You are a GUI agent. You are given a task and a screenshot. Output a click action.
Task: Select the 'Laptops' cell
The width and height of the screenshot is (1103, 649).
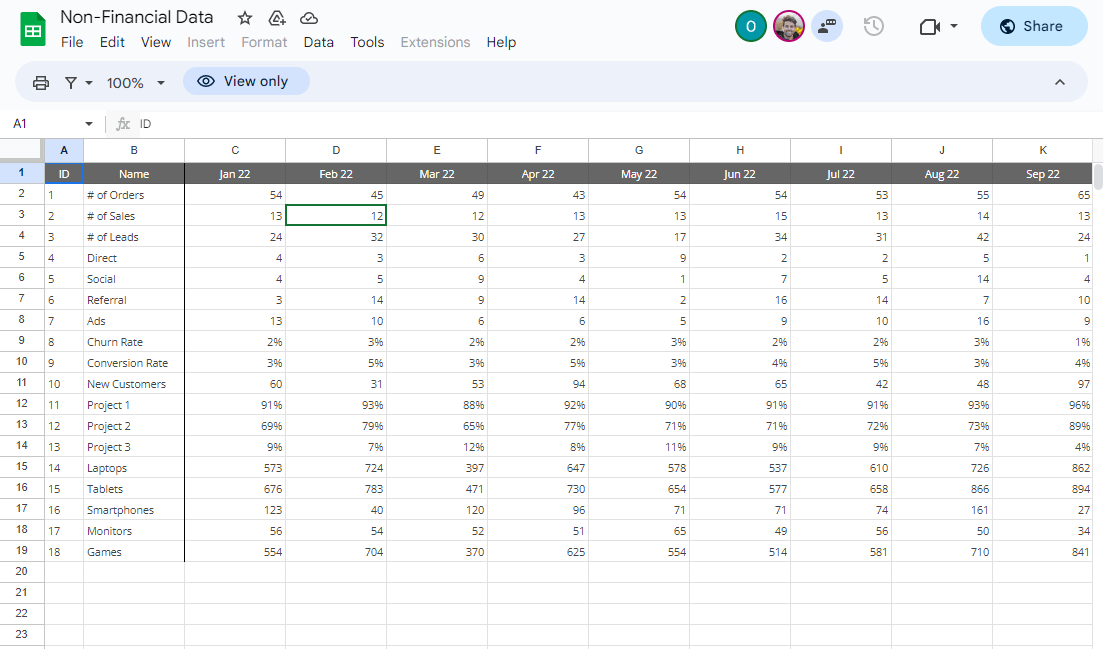click(134, 468)
